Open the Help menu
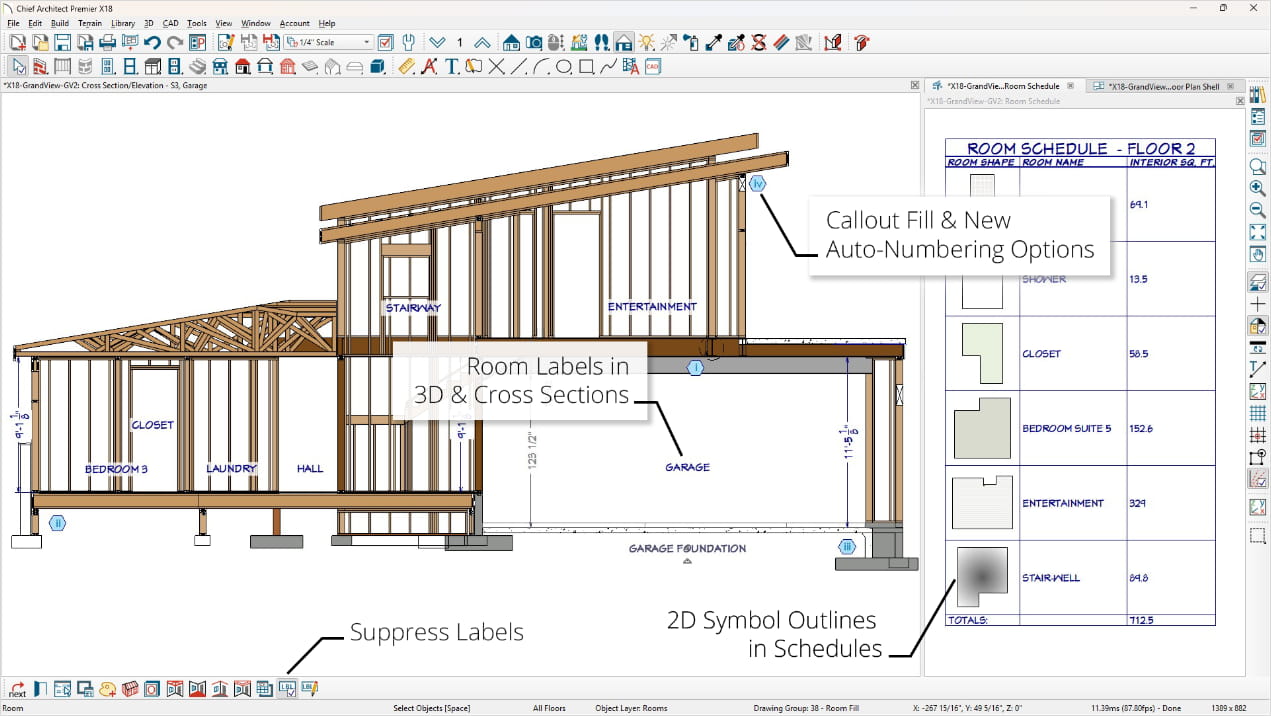1271x716 pixels. point(326,23)
